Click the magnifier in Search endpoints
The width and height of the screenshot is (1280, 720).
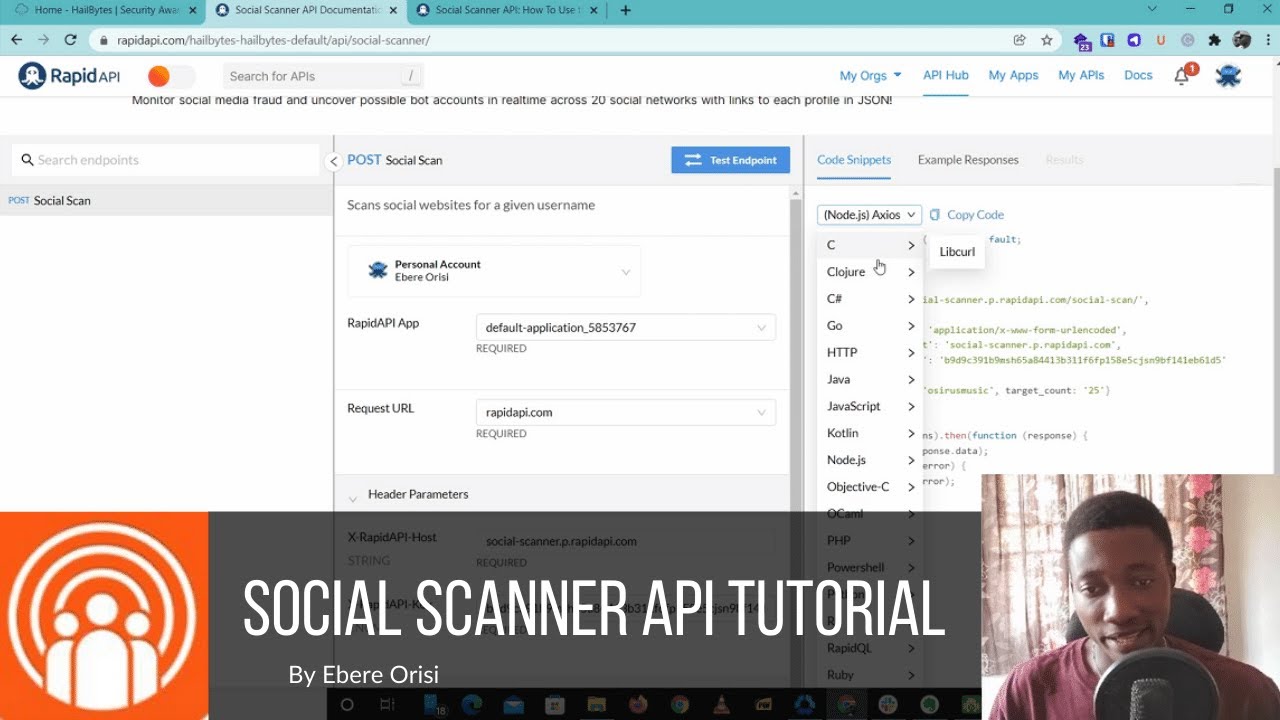pyautogui.click(x=28, y=160)
